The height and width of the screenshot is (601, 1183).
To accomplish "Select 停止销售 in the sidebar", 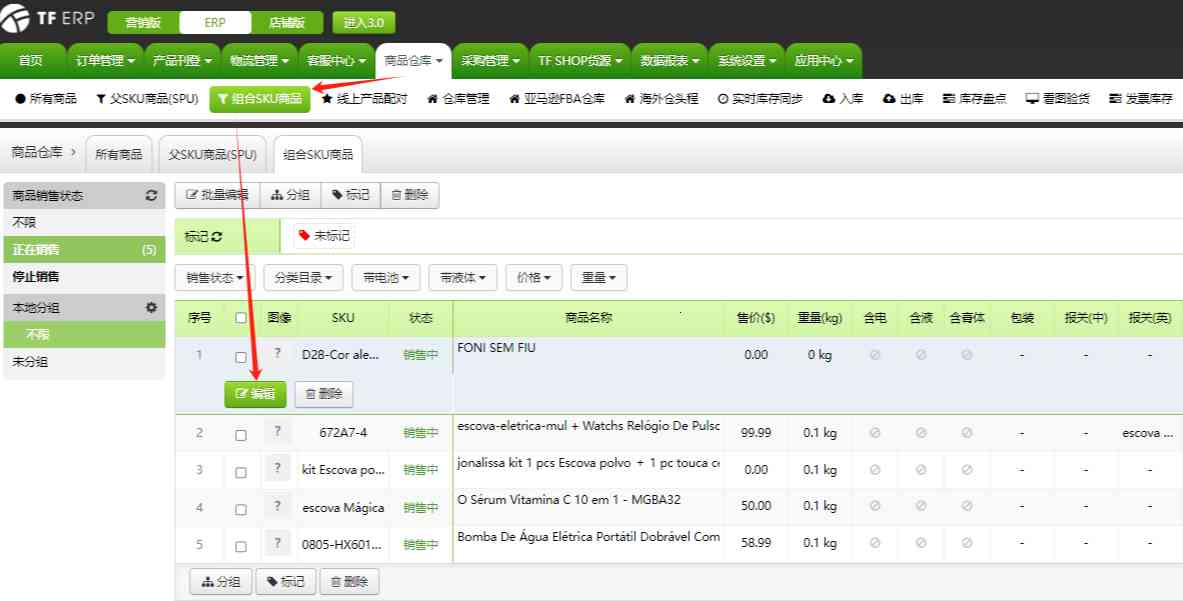I will (36, 276).
